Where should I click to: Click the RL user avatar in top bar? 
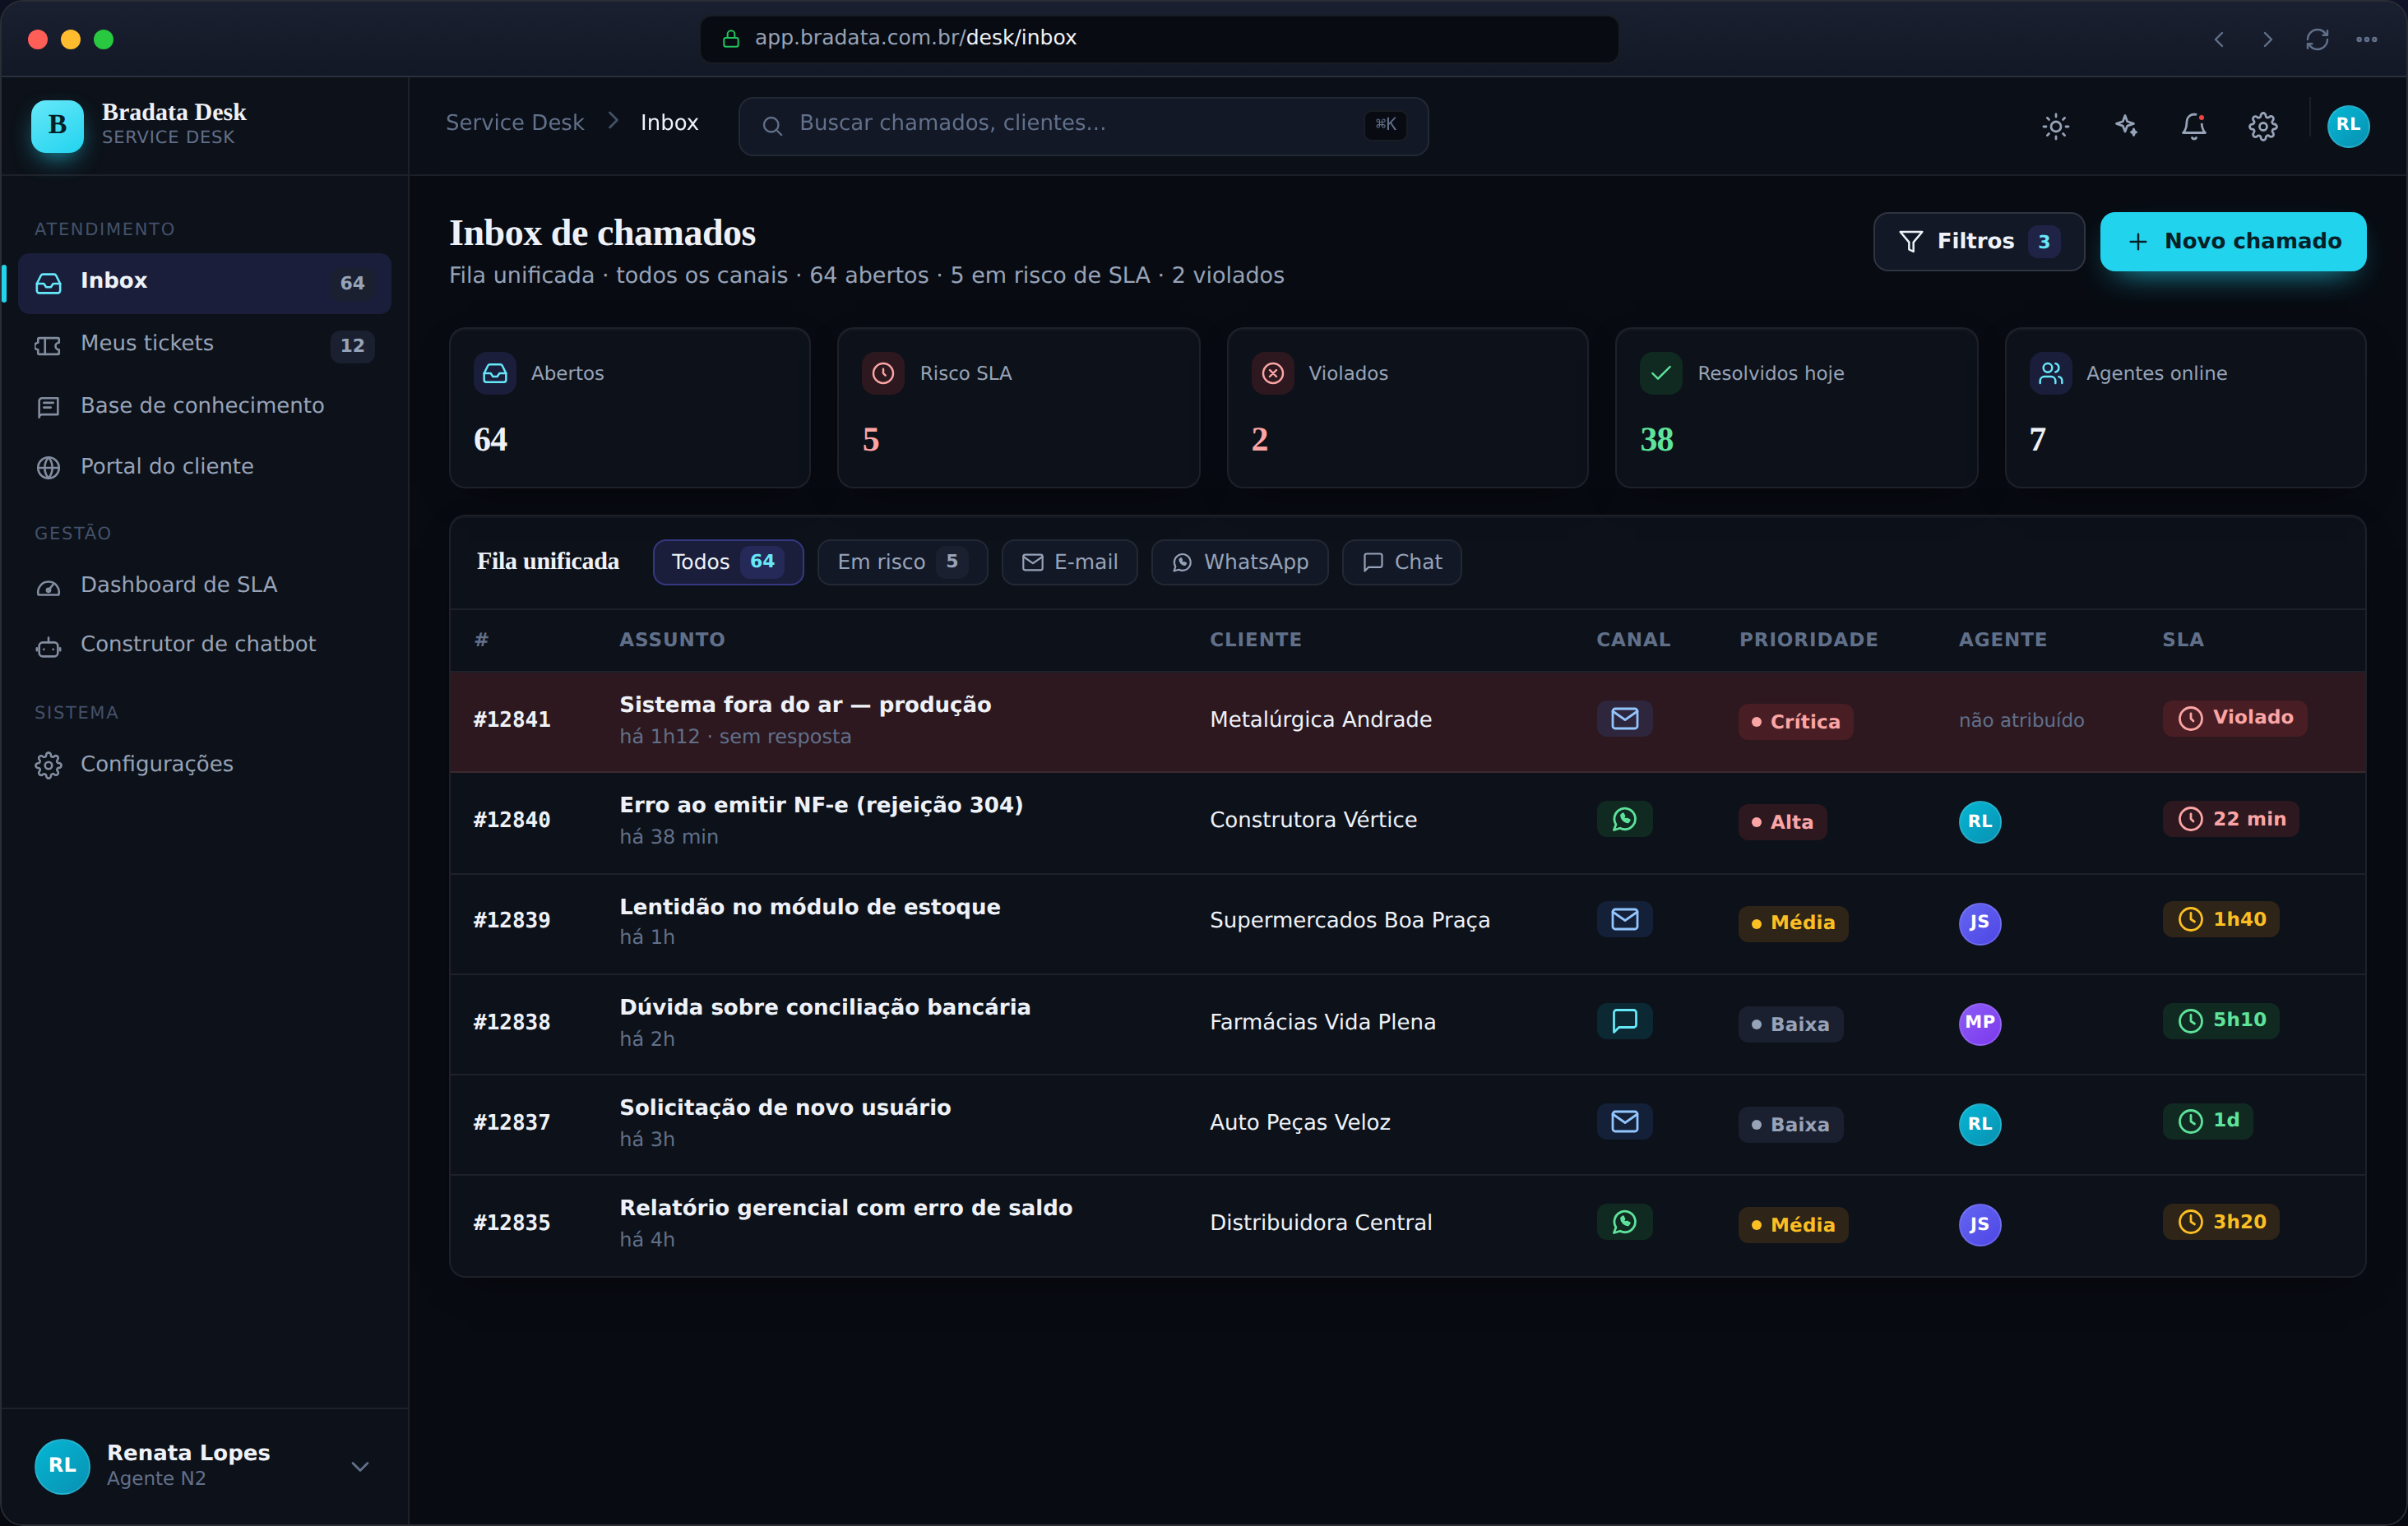tap(2348, 126)
